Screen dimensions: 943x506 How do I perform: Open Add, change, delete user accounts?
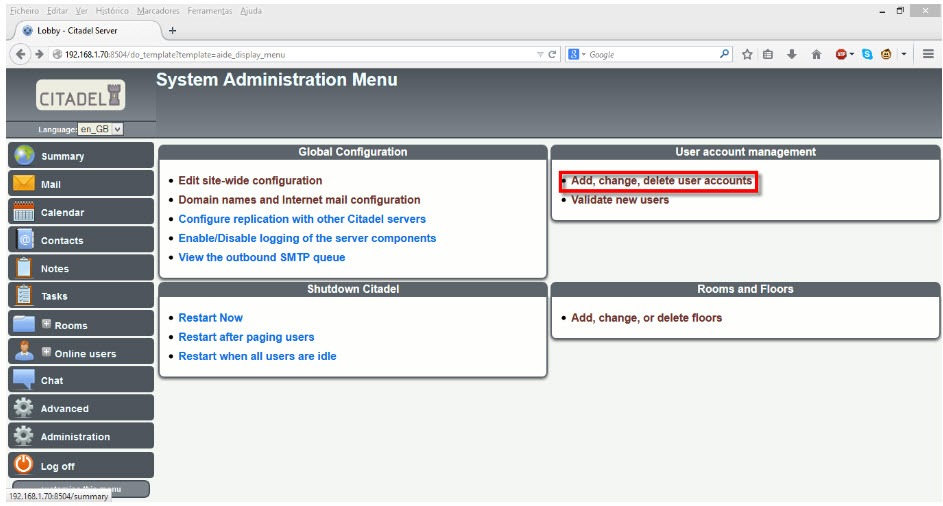[661, 181]
